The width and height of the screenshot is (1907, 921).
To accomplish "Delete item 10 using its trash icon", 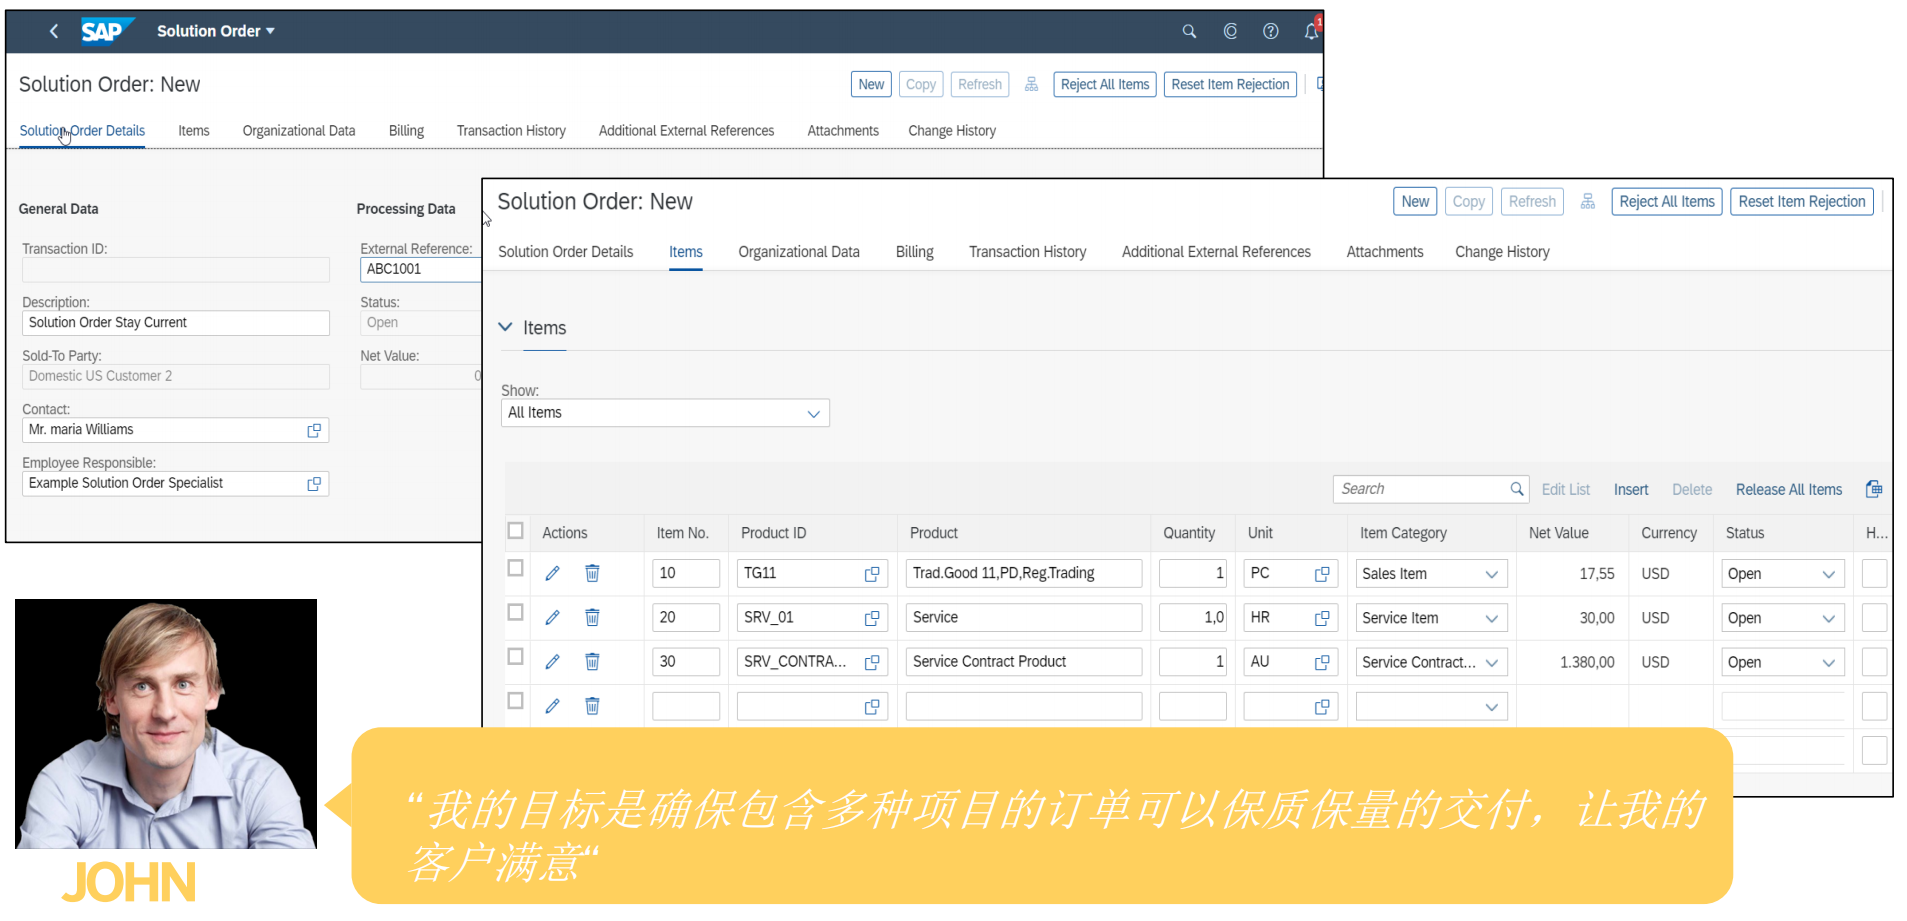I will coord(592,573).
